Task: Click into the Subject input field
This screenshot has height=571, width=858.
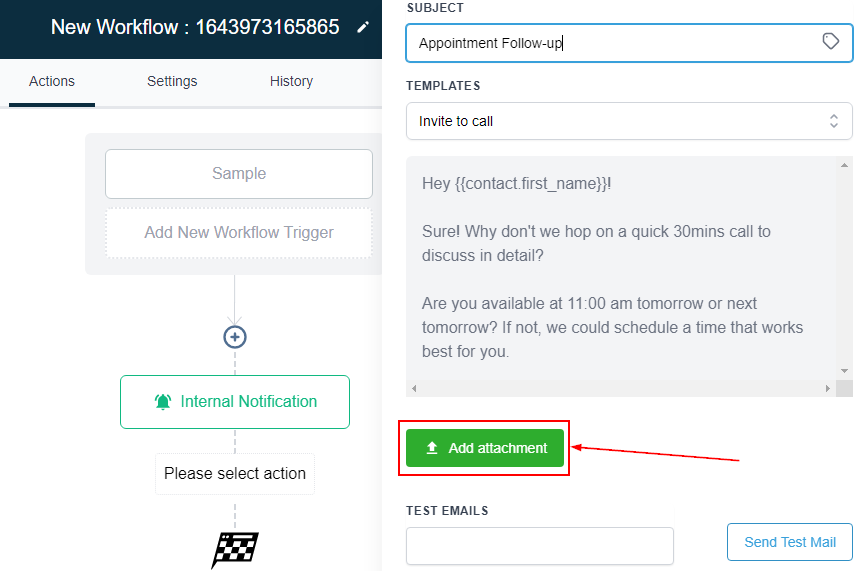Action: 610,43
